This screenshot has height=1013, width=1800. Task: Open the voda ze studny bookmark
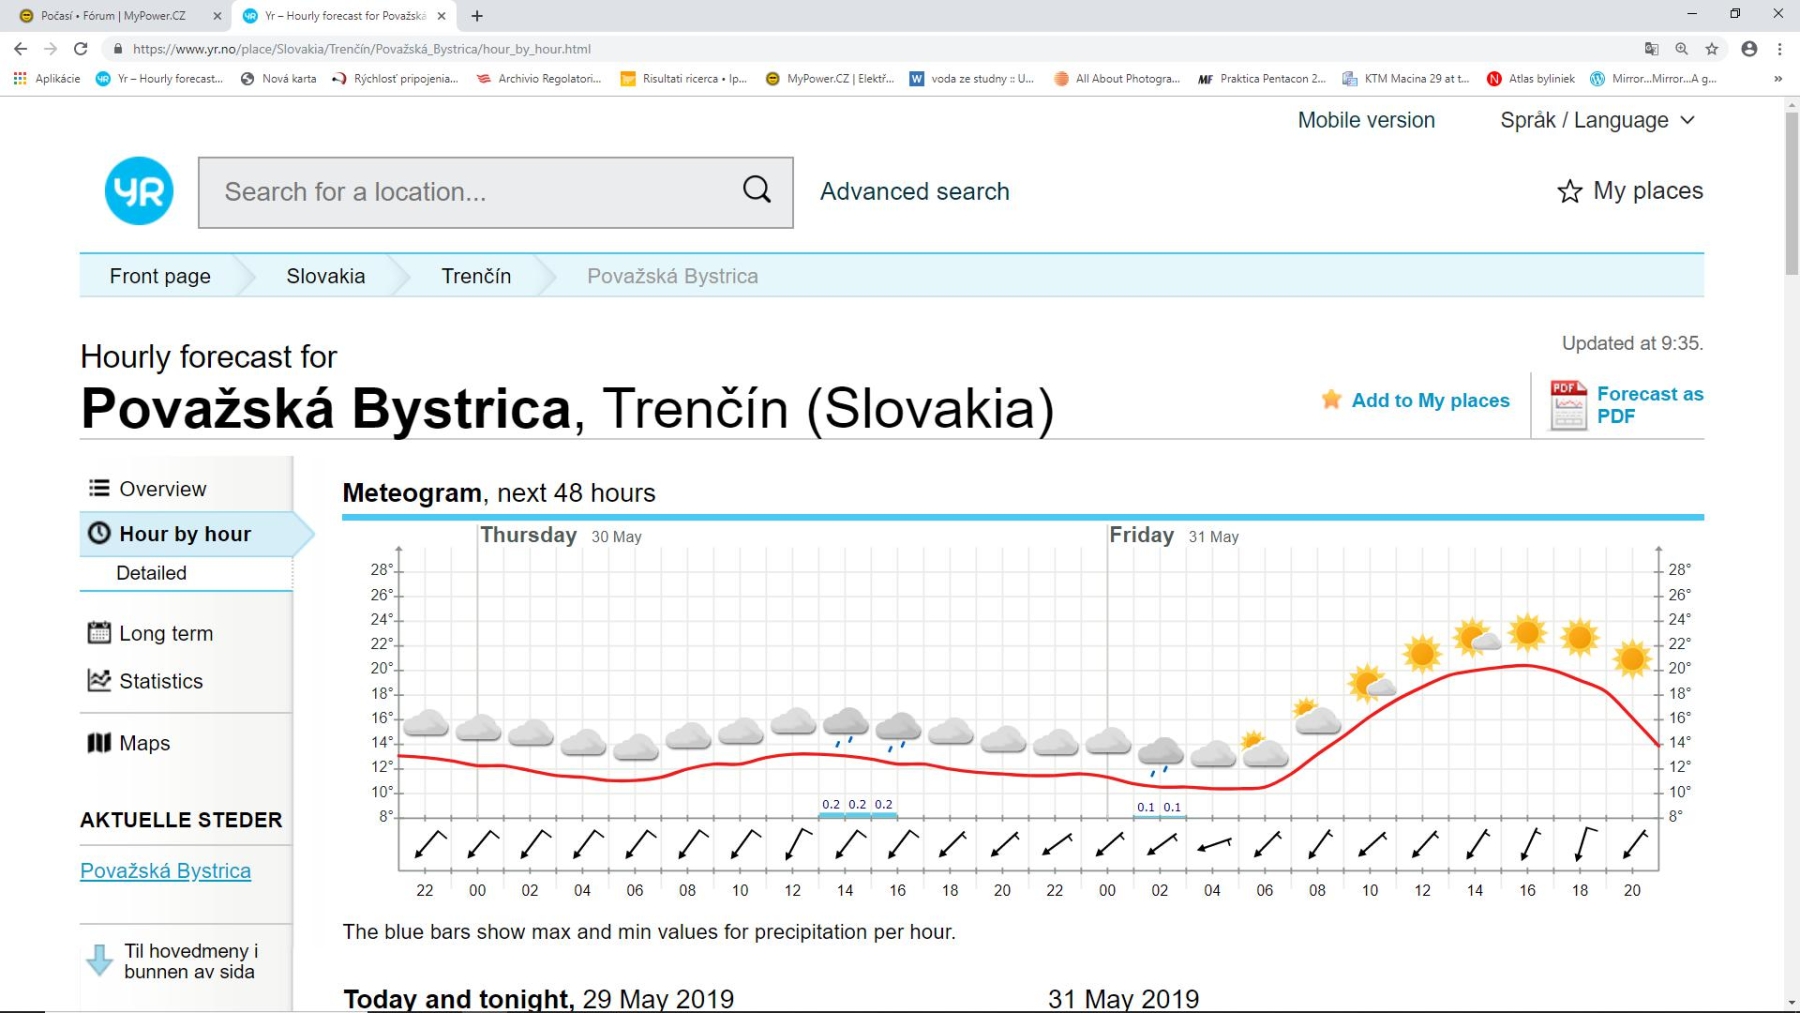tap(972, 78)
